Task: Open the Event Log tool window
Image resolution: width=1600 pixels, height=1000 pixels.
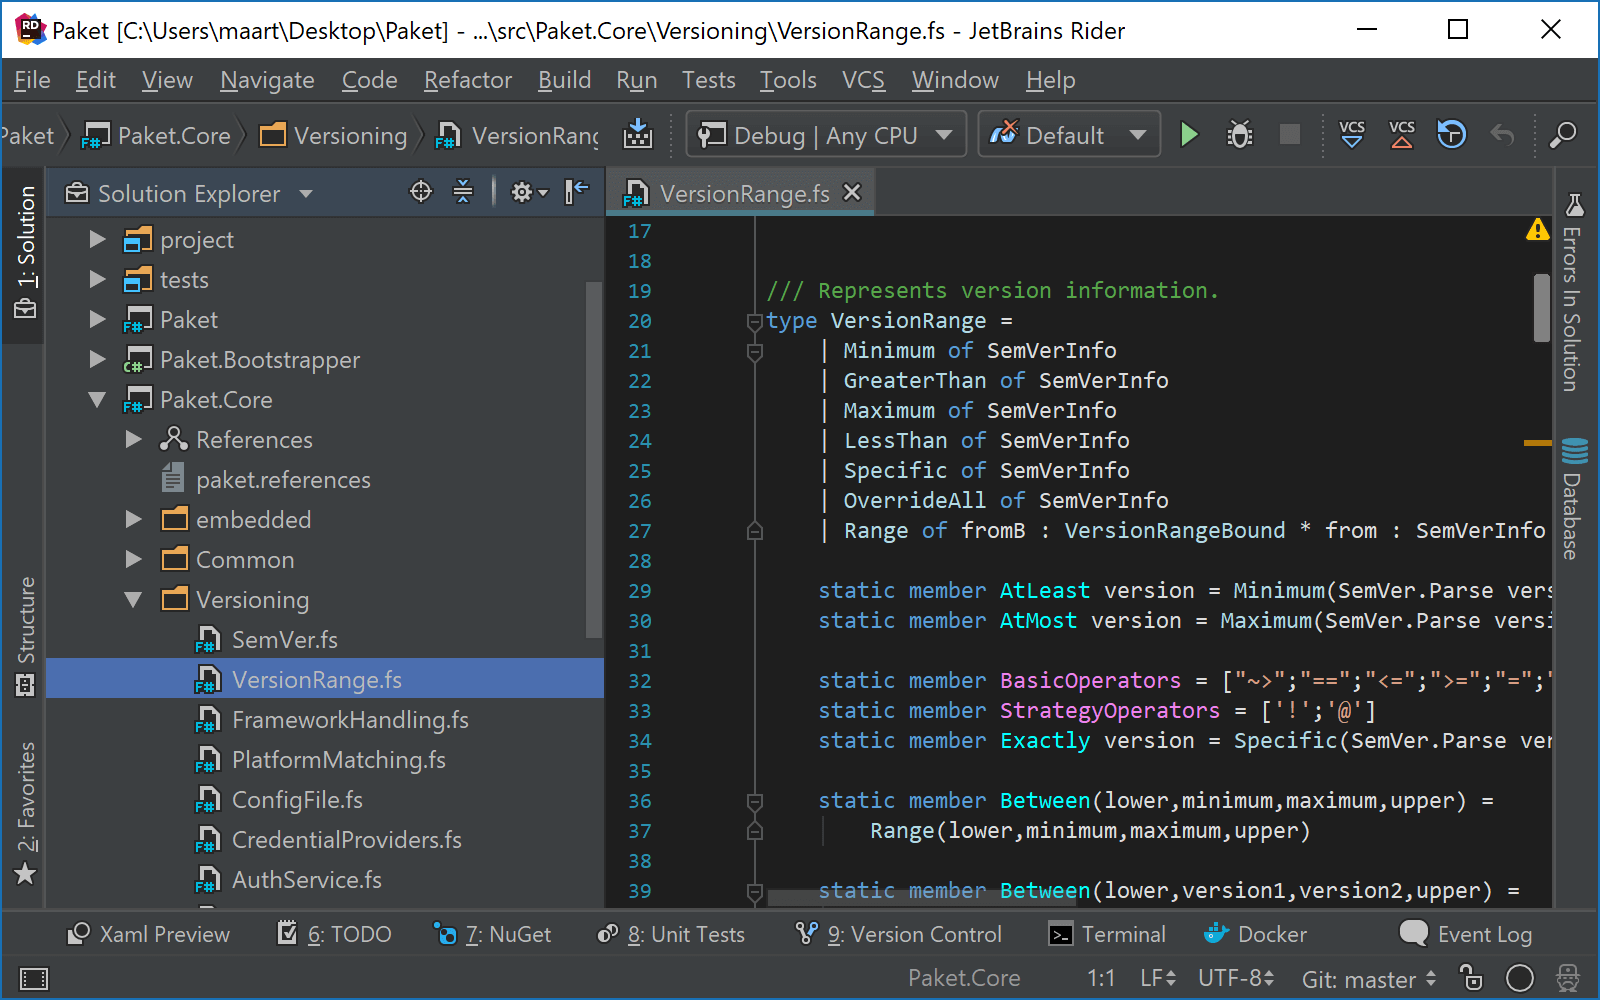Action: [1466, 934]
